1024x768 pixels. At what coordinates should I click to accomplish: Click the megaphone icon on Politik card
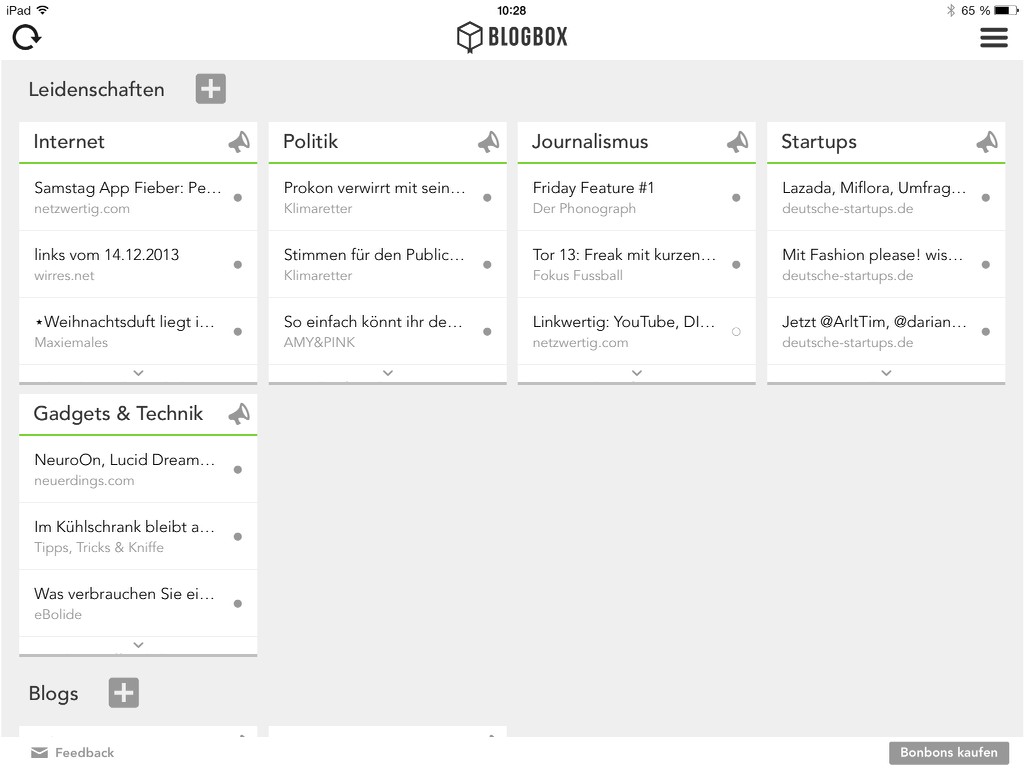click(488, 142)
